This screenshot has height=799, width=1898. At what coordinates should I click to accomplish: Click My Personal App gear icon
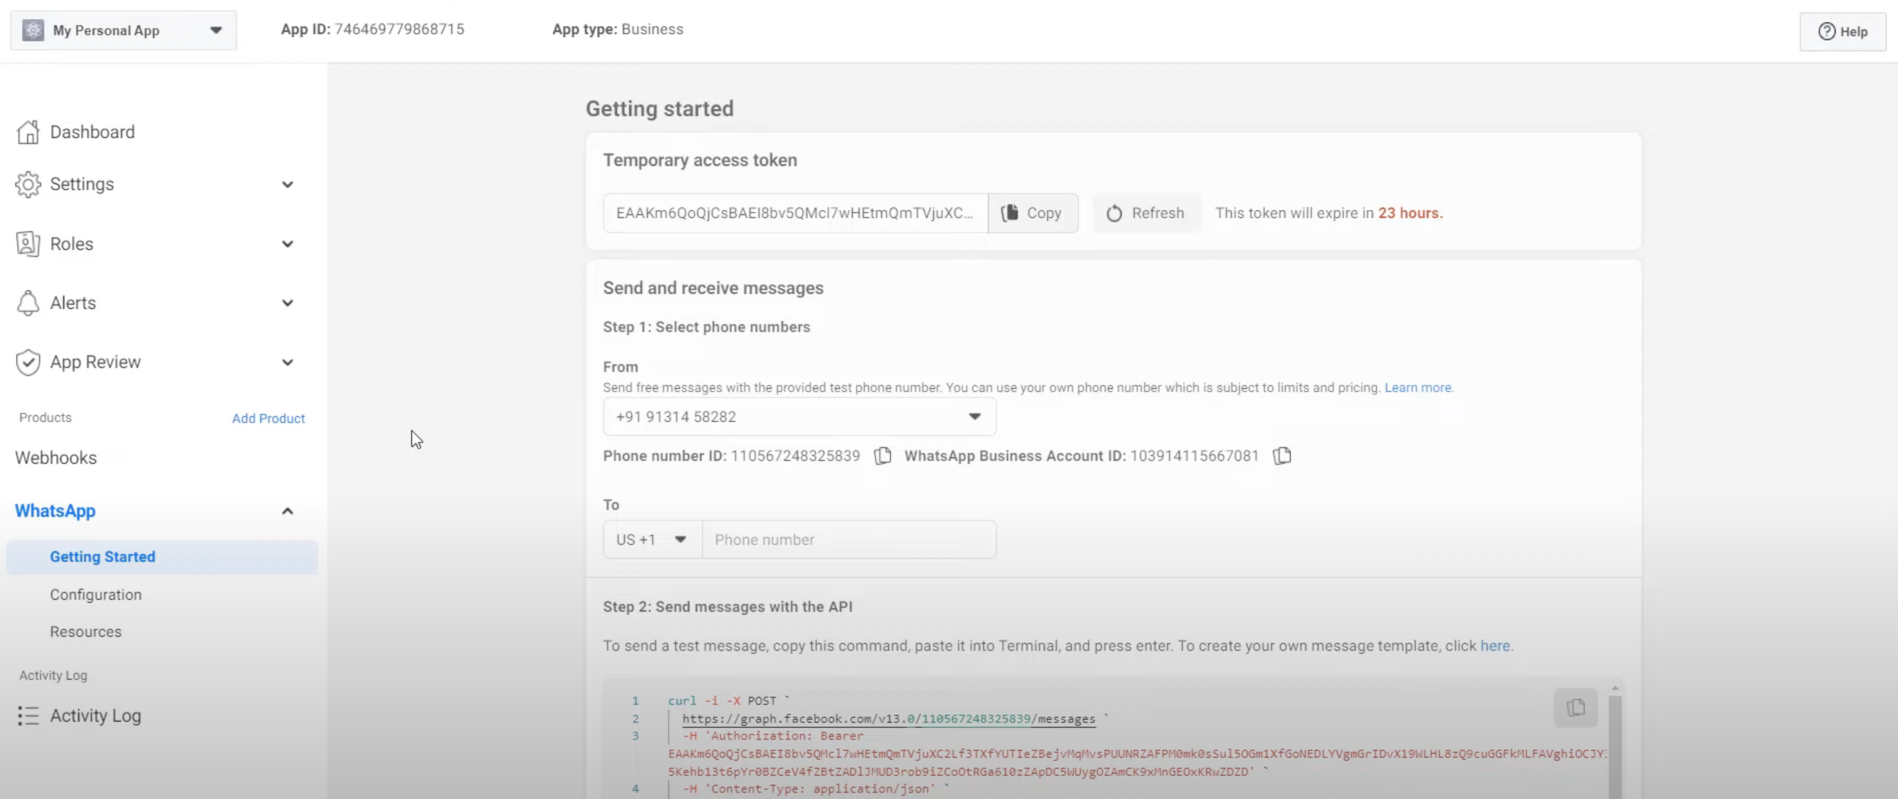tap(33, 30)
